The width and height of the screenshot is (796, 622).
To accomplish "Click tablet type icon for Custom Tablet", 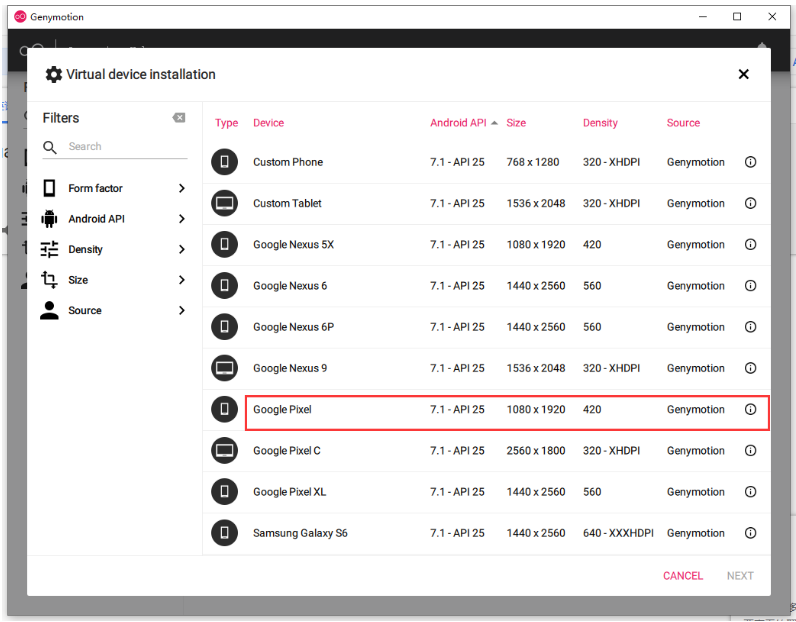I will 224,203.
